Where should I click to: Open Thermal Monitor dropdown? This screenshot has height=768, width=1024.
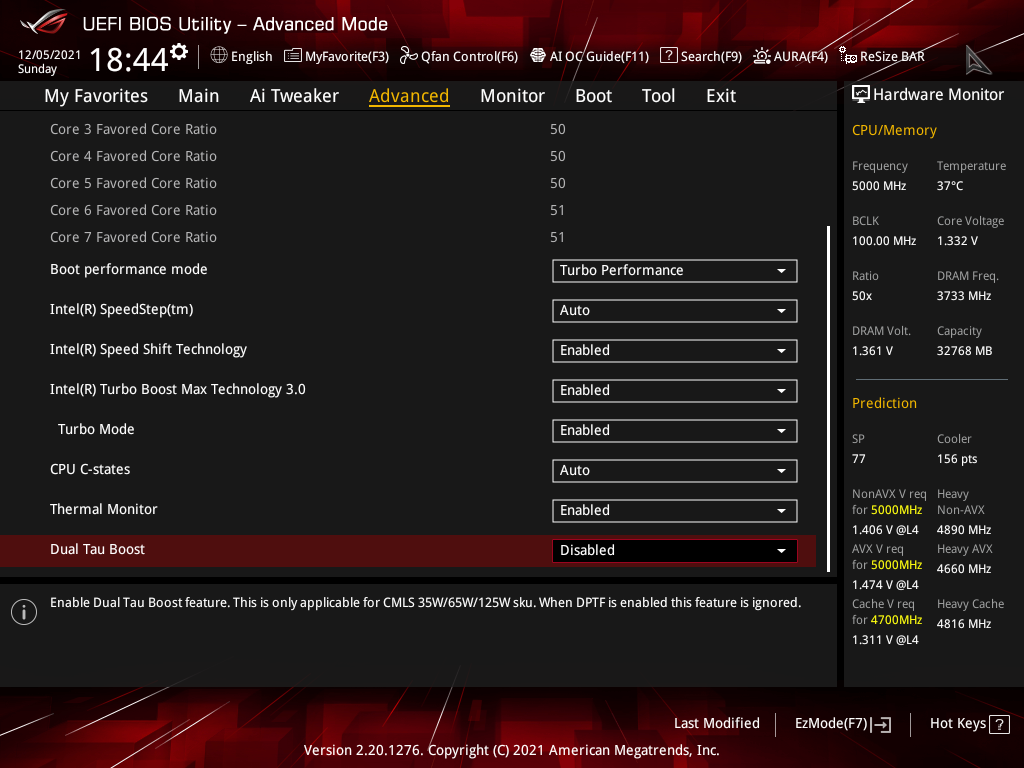tap(675, 511)
